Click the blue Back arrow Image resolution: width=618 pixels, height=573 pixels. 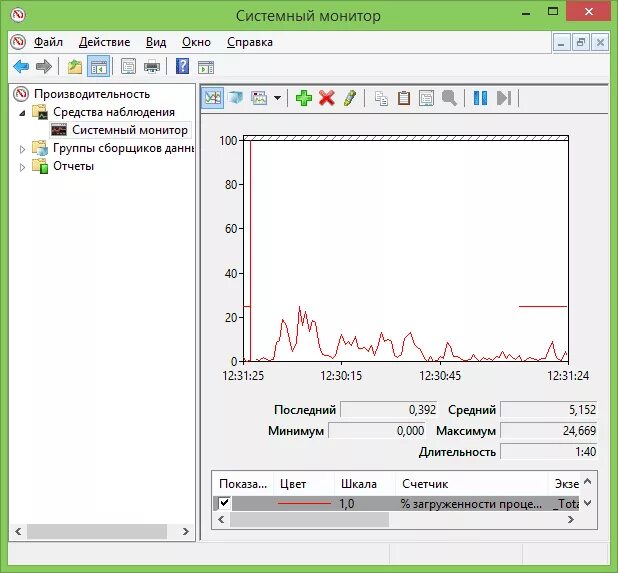21,67
